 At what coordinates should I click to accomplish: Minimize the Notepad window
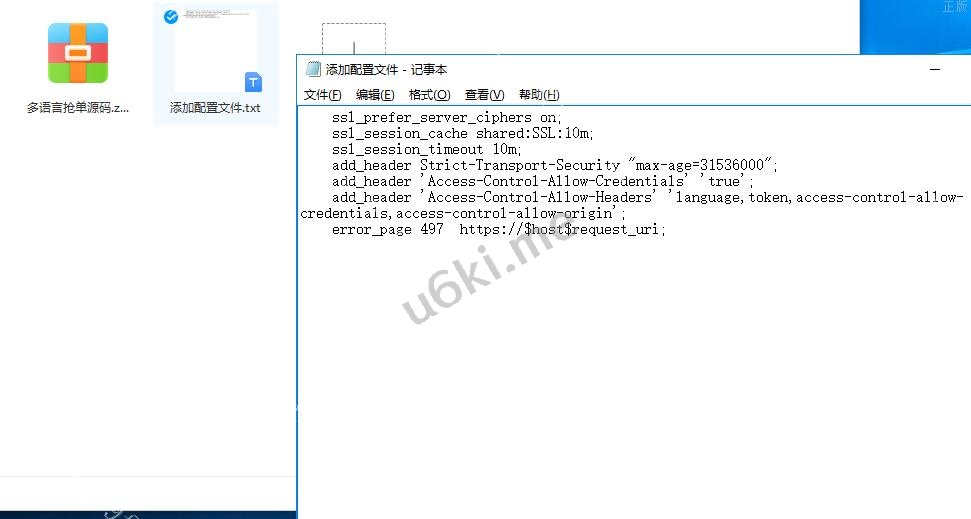pos(935,69)
